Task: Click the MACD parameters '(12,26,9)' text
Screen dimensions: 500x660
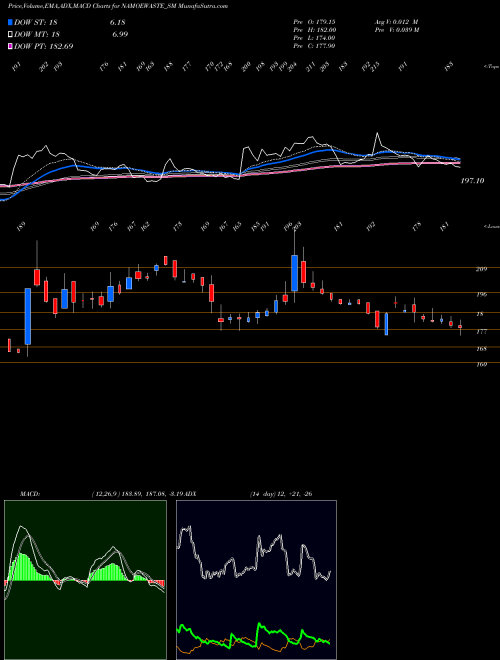Action: click(105, 494)
